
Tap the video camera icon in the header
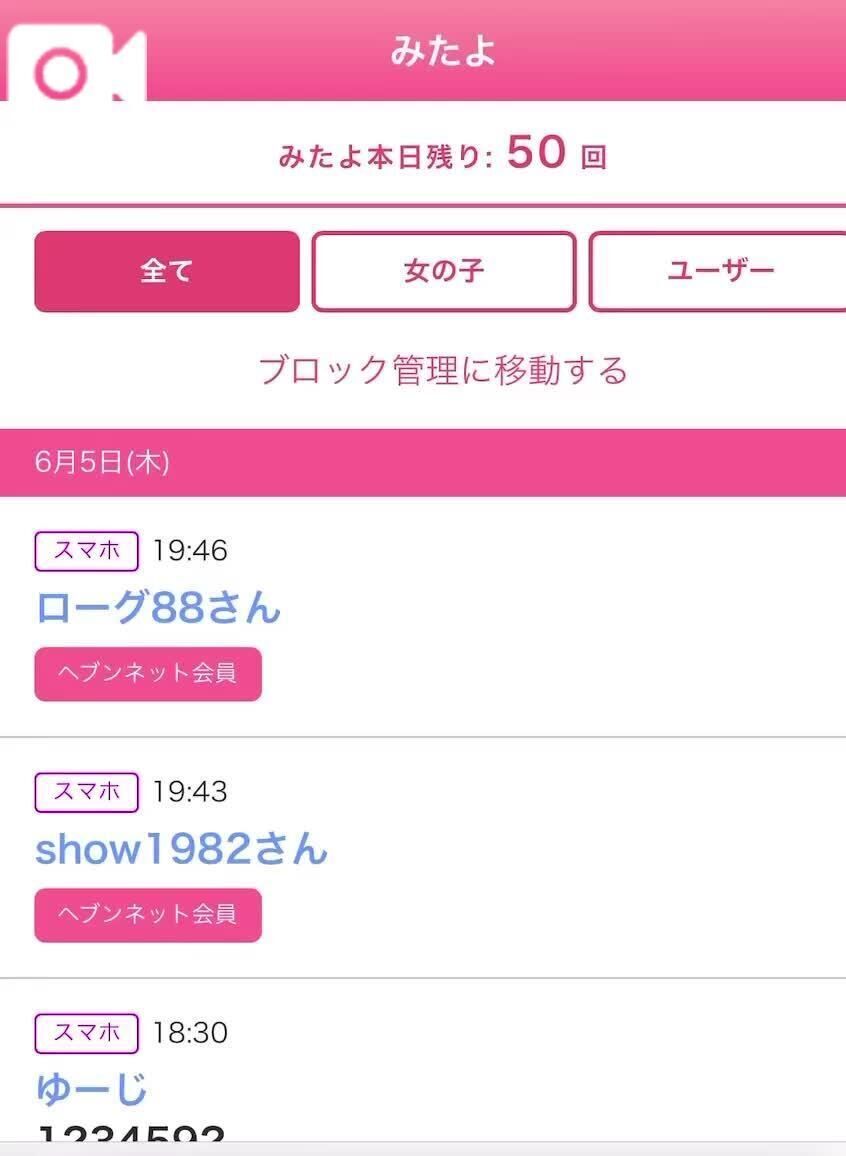pyautogui.click(x=77, y=63)
